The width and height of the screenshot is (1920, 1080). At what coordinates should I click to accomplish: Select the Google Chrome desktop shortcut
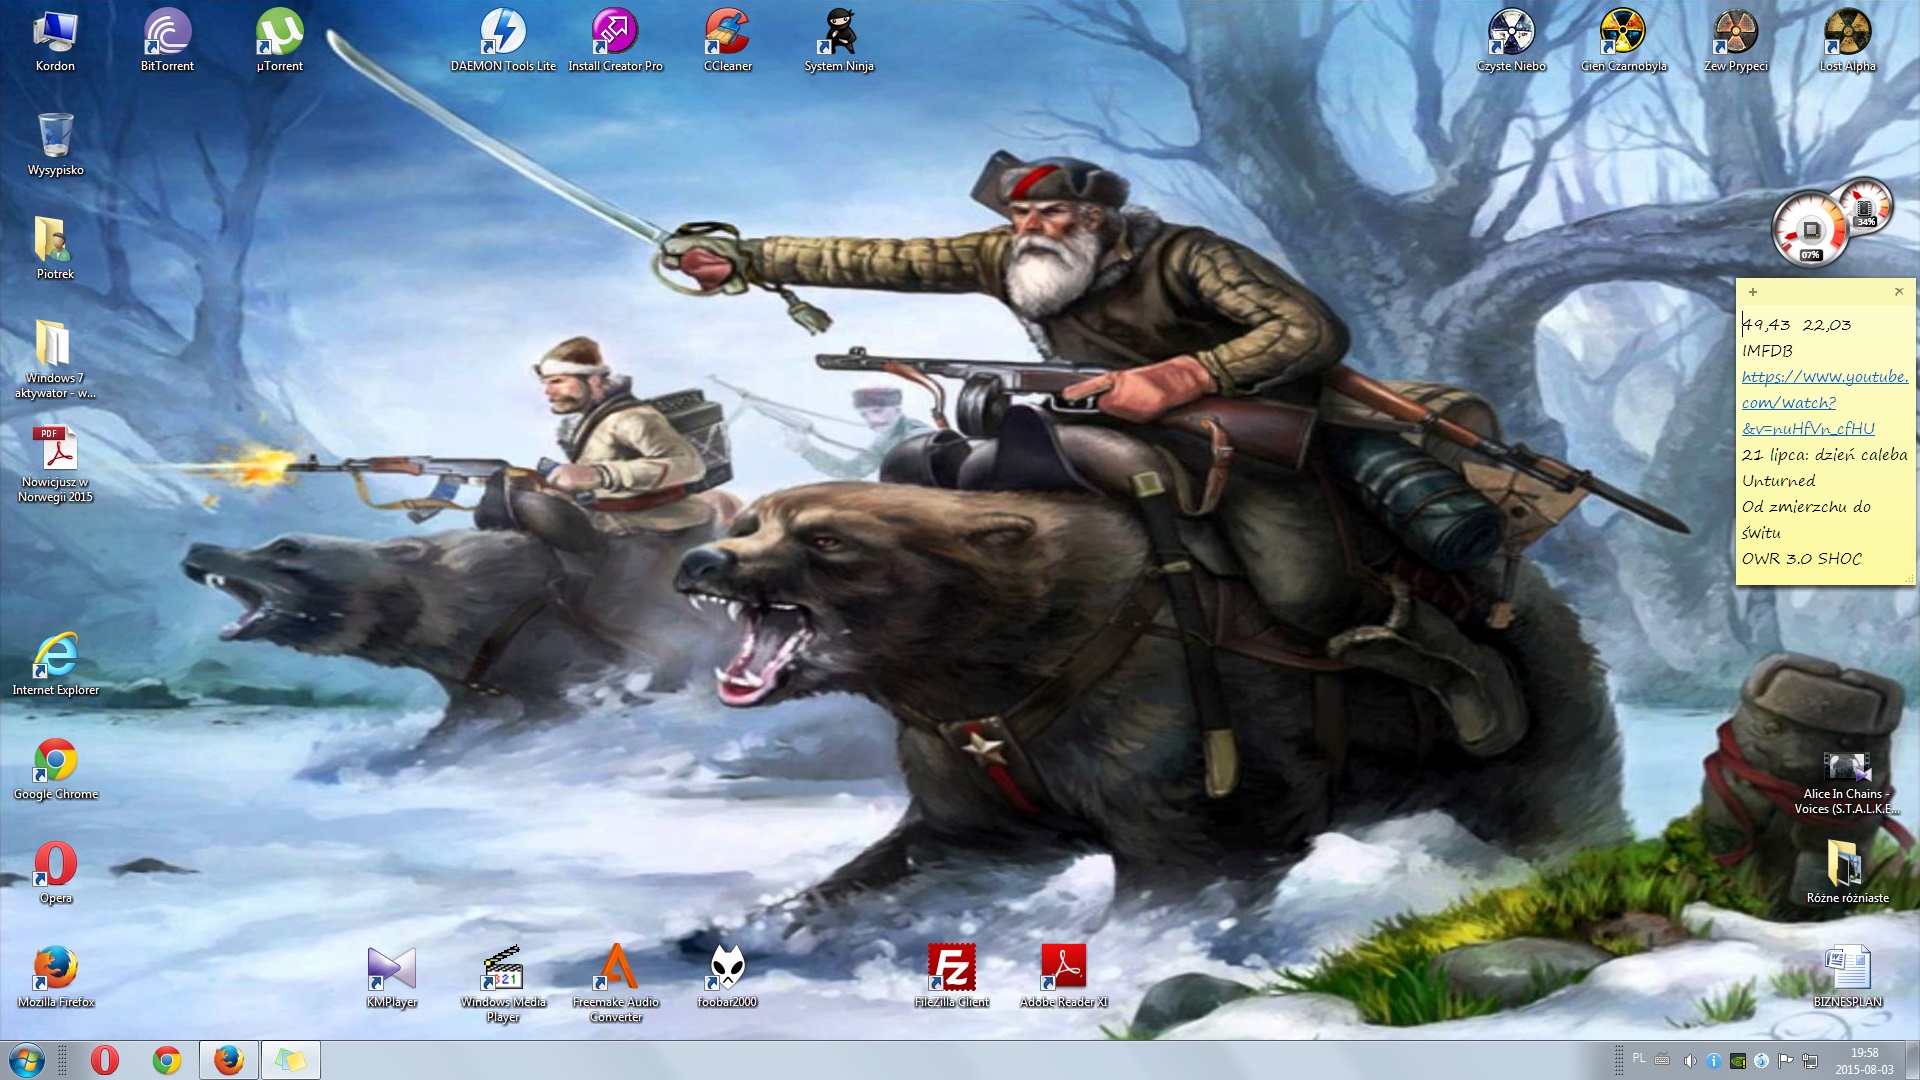[55, 770]
